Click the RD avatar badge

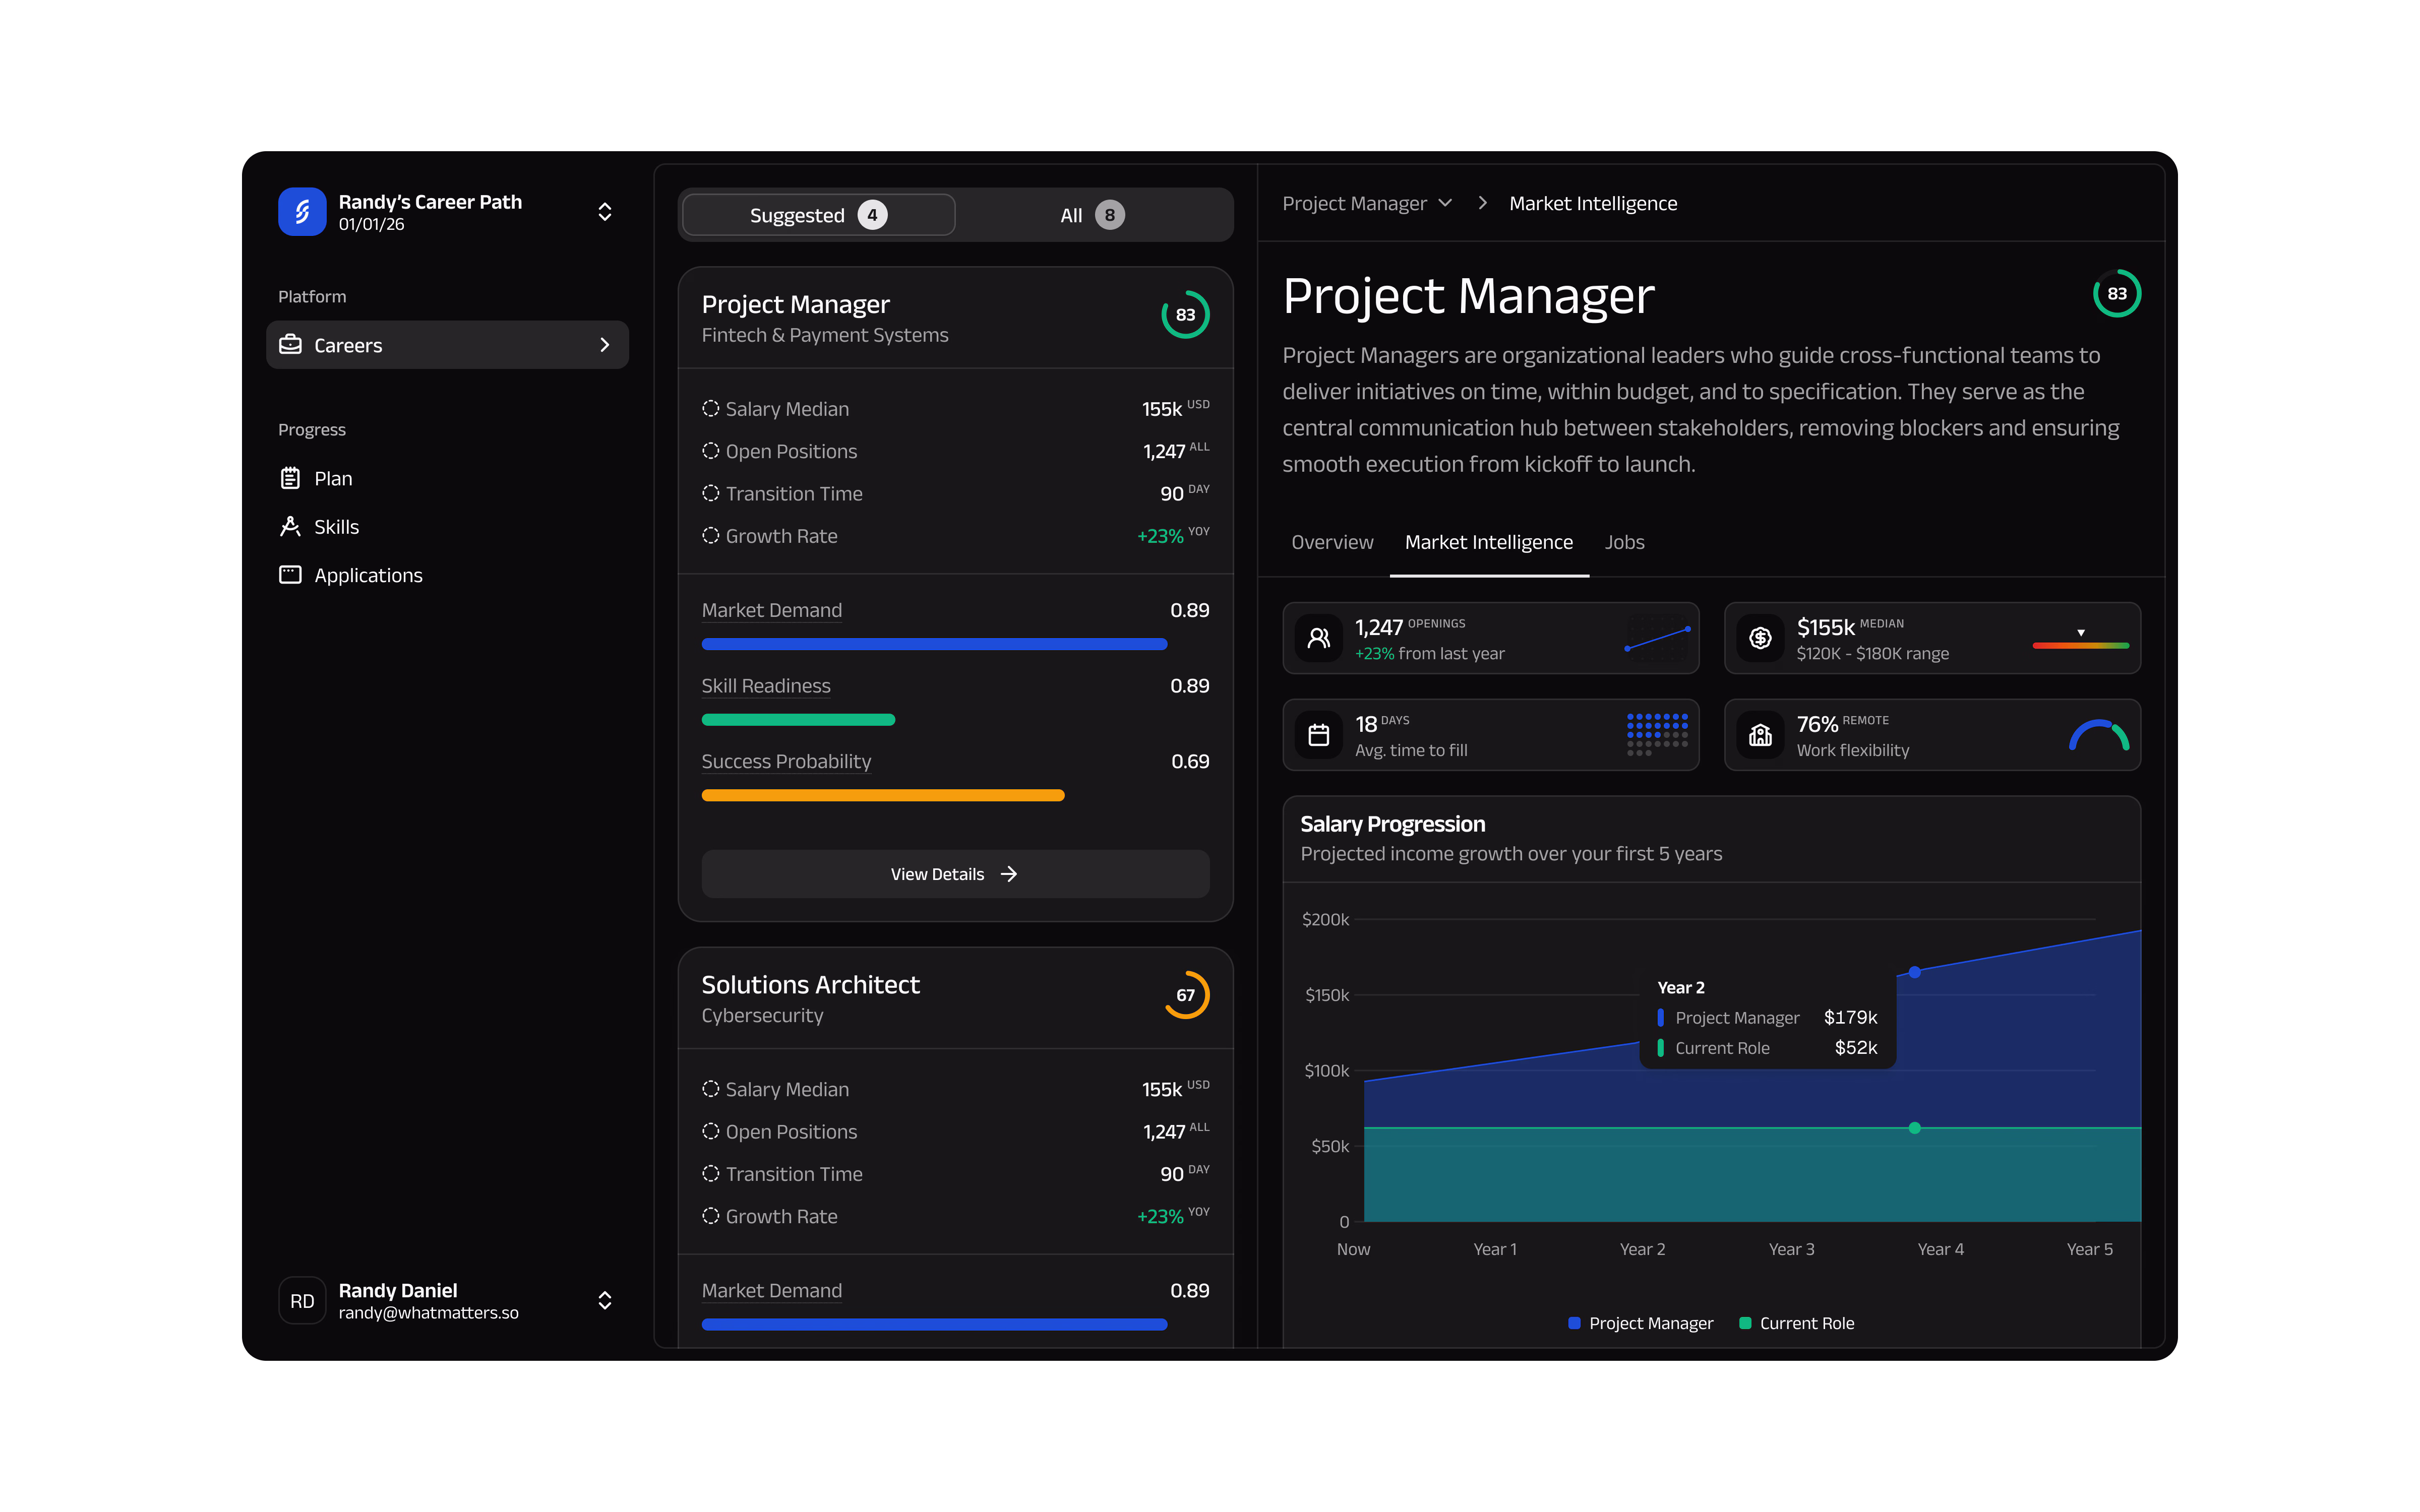302,1300
